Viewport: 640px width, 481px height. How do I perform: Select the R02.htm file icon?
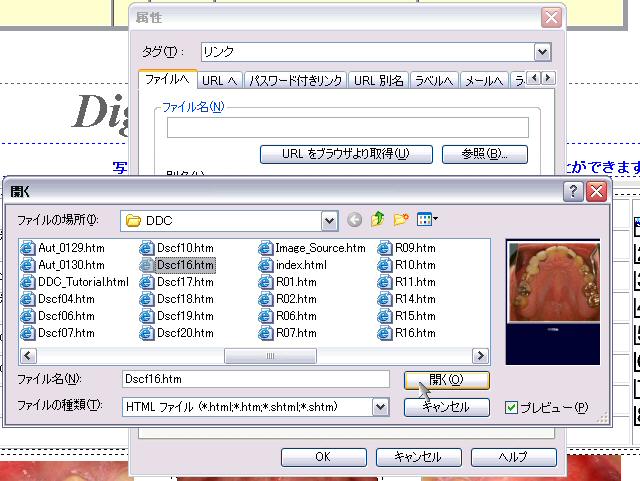[x=265, y=299]
